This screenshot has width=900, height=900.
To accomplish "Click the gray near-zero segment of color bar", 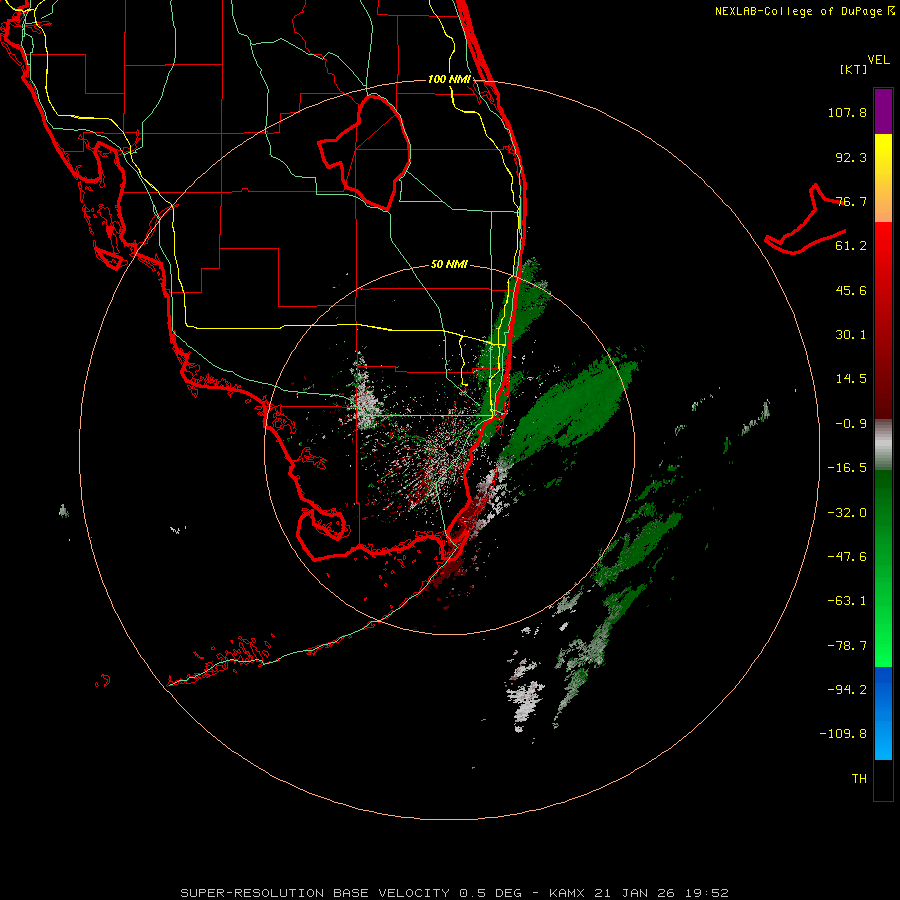I will pyautogui.click(x=883, y=445).
